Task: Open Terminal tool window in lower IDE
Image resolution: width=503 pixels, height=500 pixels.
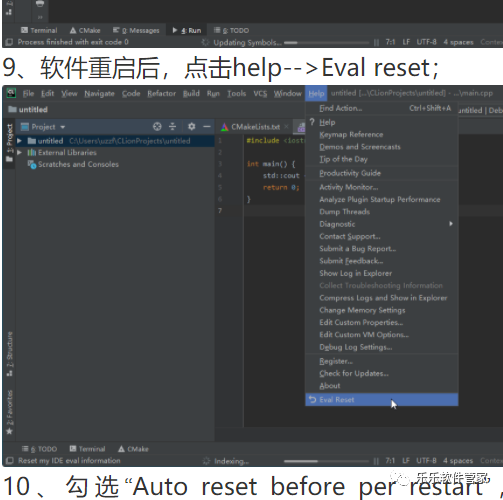Action: [x=87, y=449]
